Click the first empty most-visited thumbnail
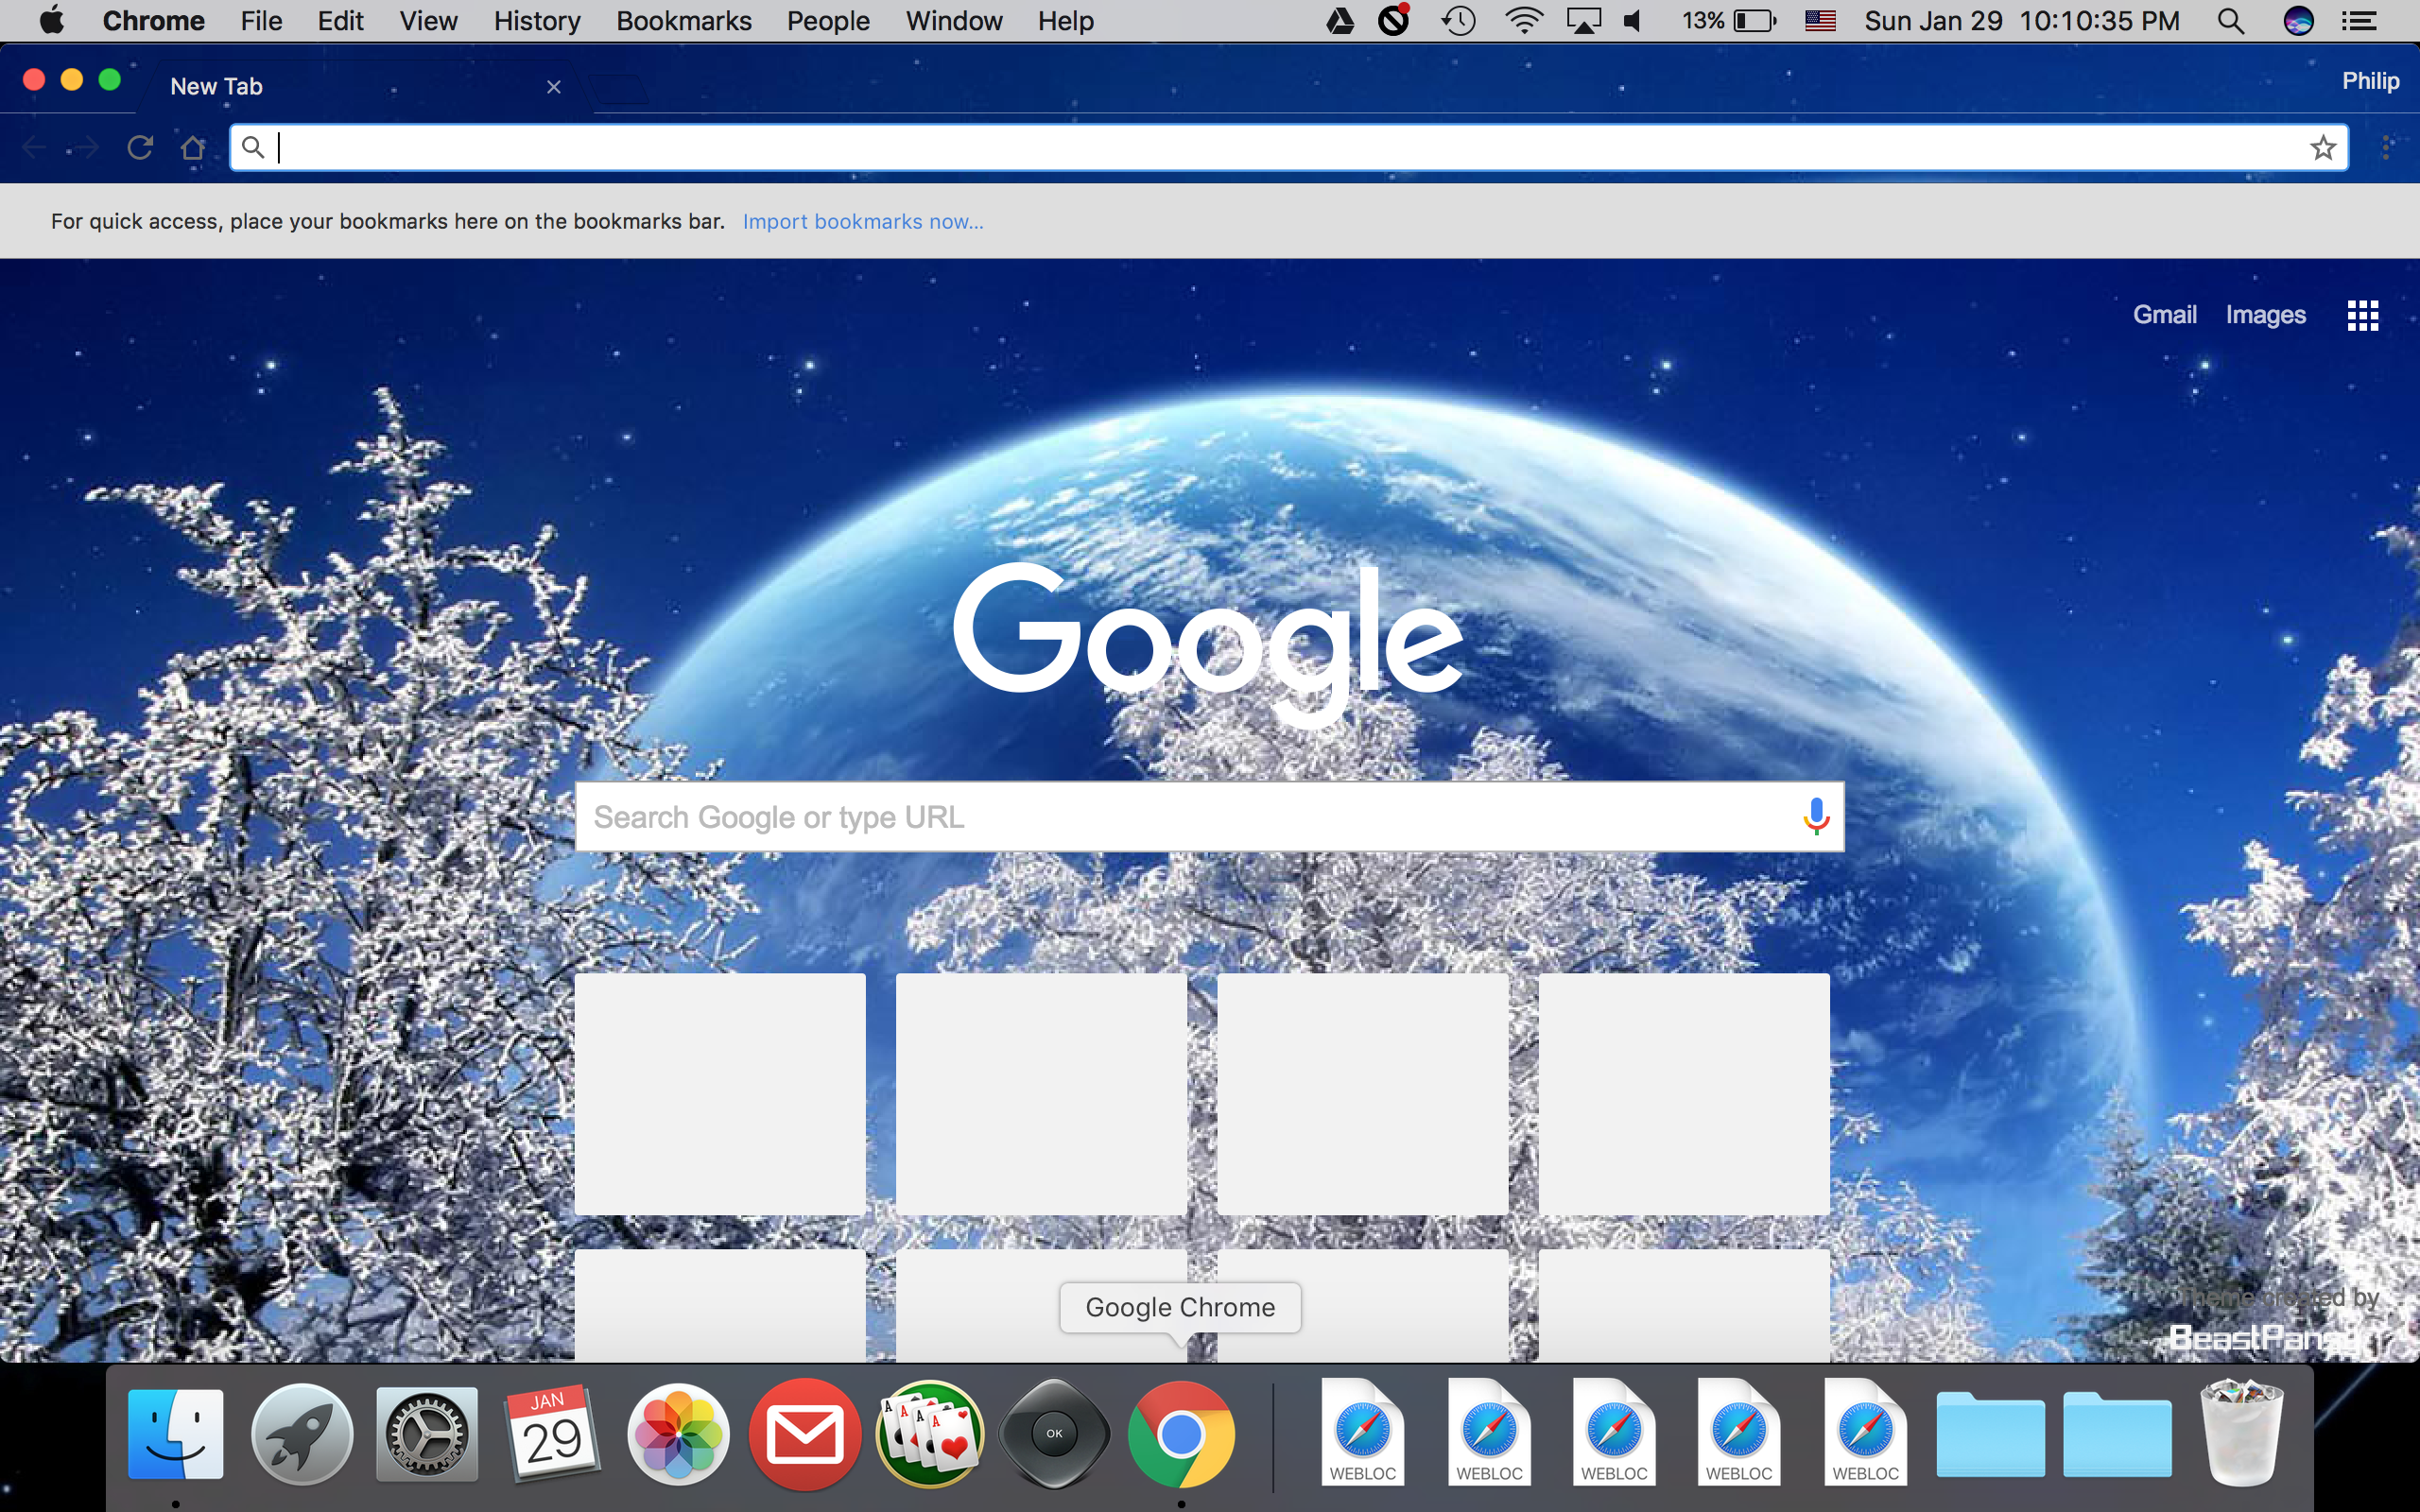The width and height of the screenshot is (2420, 1512). [720, 1094]
